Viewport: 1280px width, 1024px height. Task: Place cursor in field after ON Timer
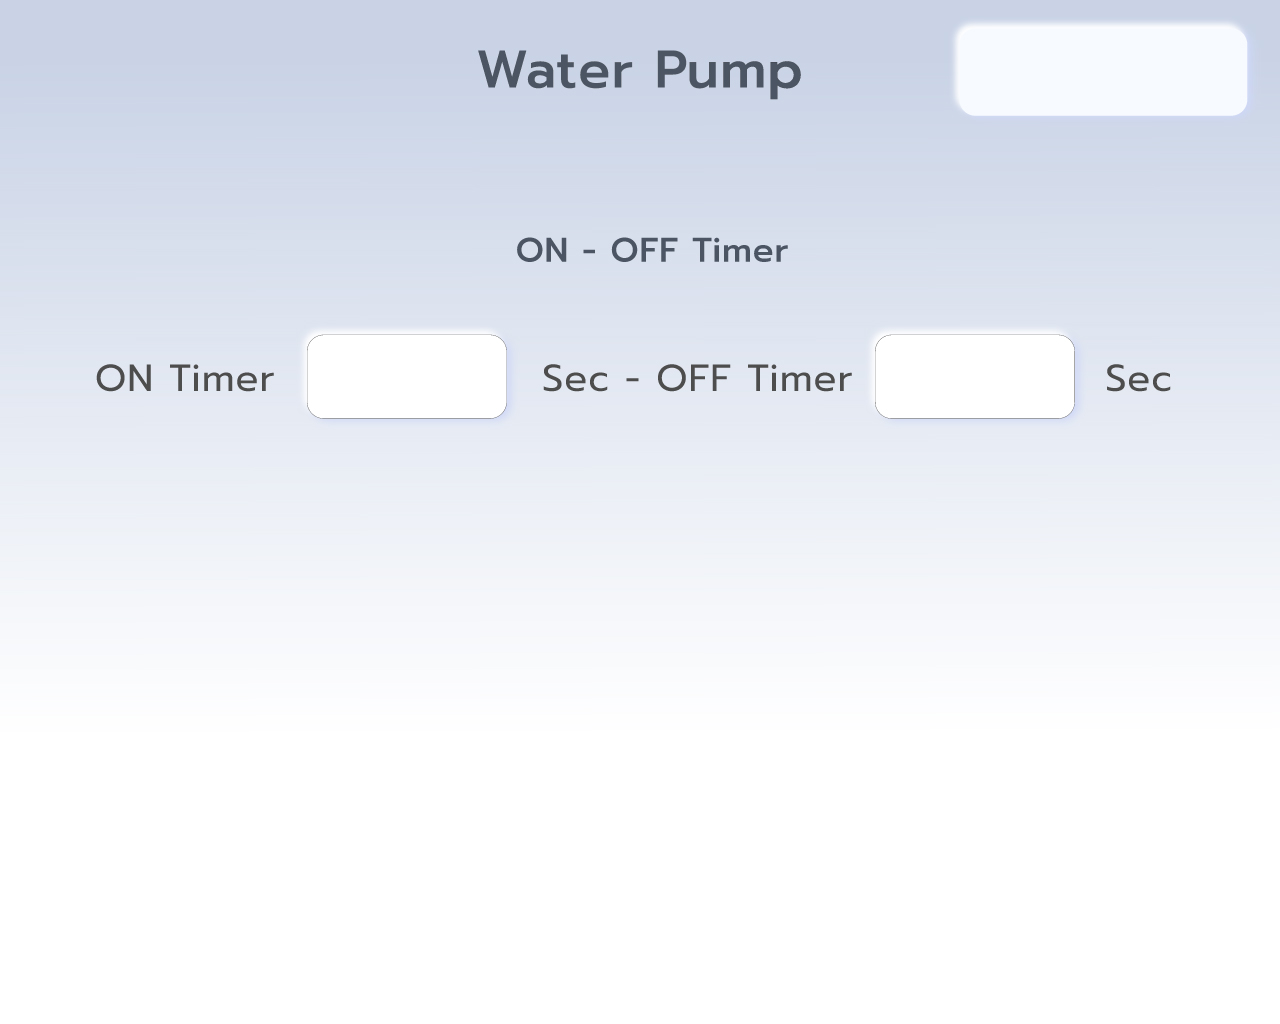407,377
